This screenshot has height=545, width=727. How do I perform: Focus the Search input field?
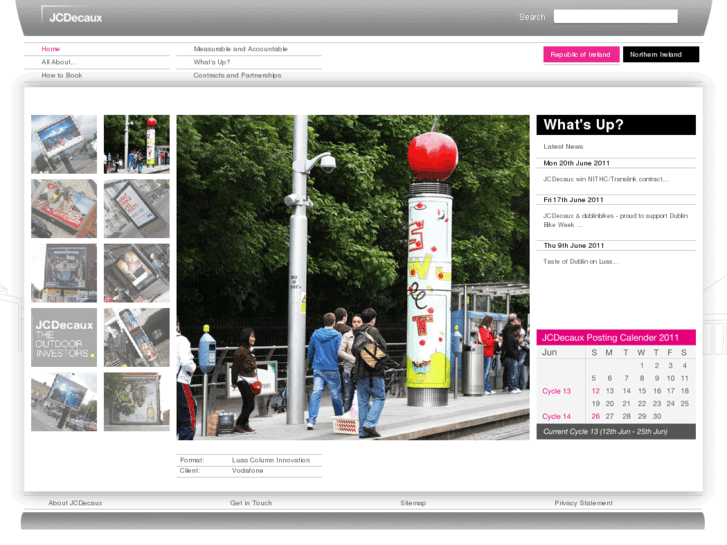[615, 17]
